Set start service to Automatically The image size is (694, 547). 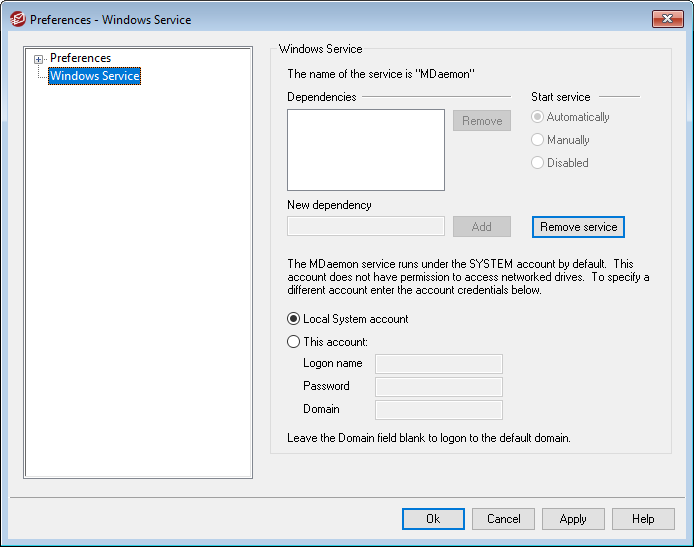pos(538,117)
